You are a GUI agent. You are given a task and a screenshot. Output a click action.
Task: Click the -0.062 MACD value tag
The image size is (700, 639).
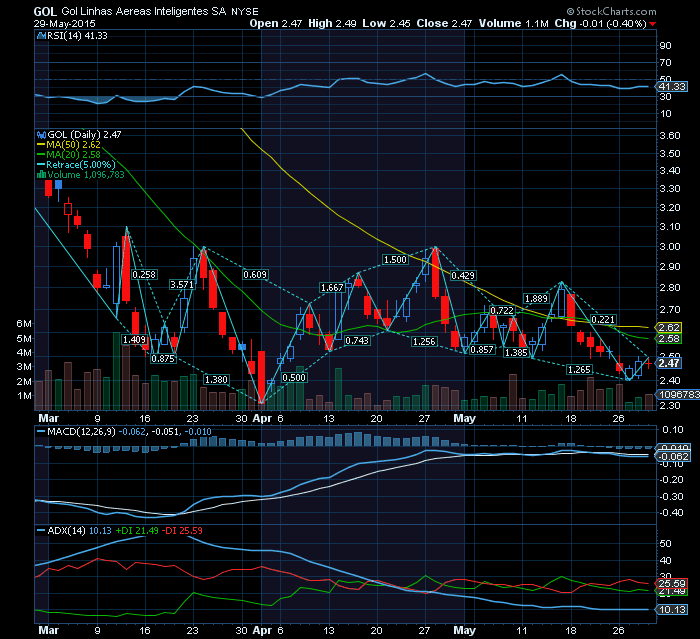pos(673,456)
